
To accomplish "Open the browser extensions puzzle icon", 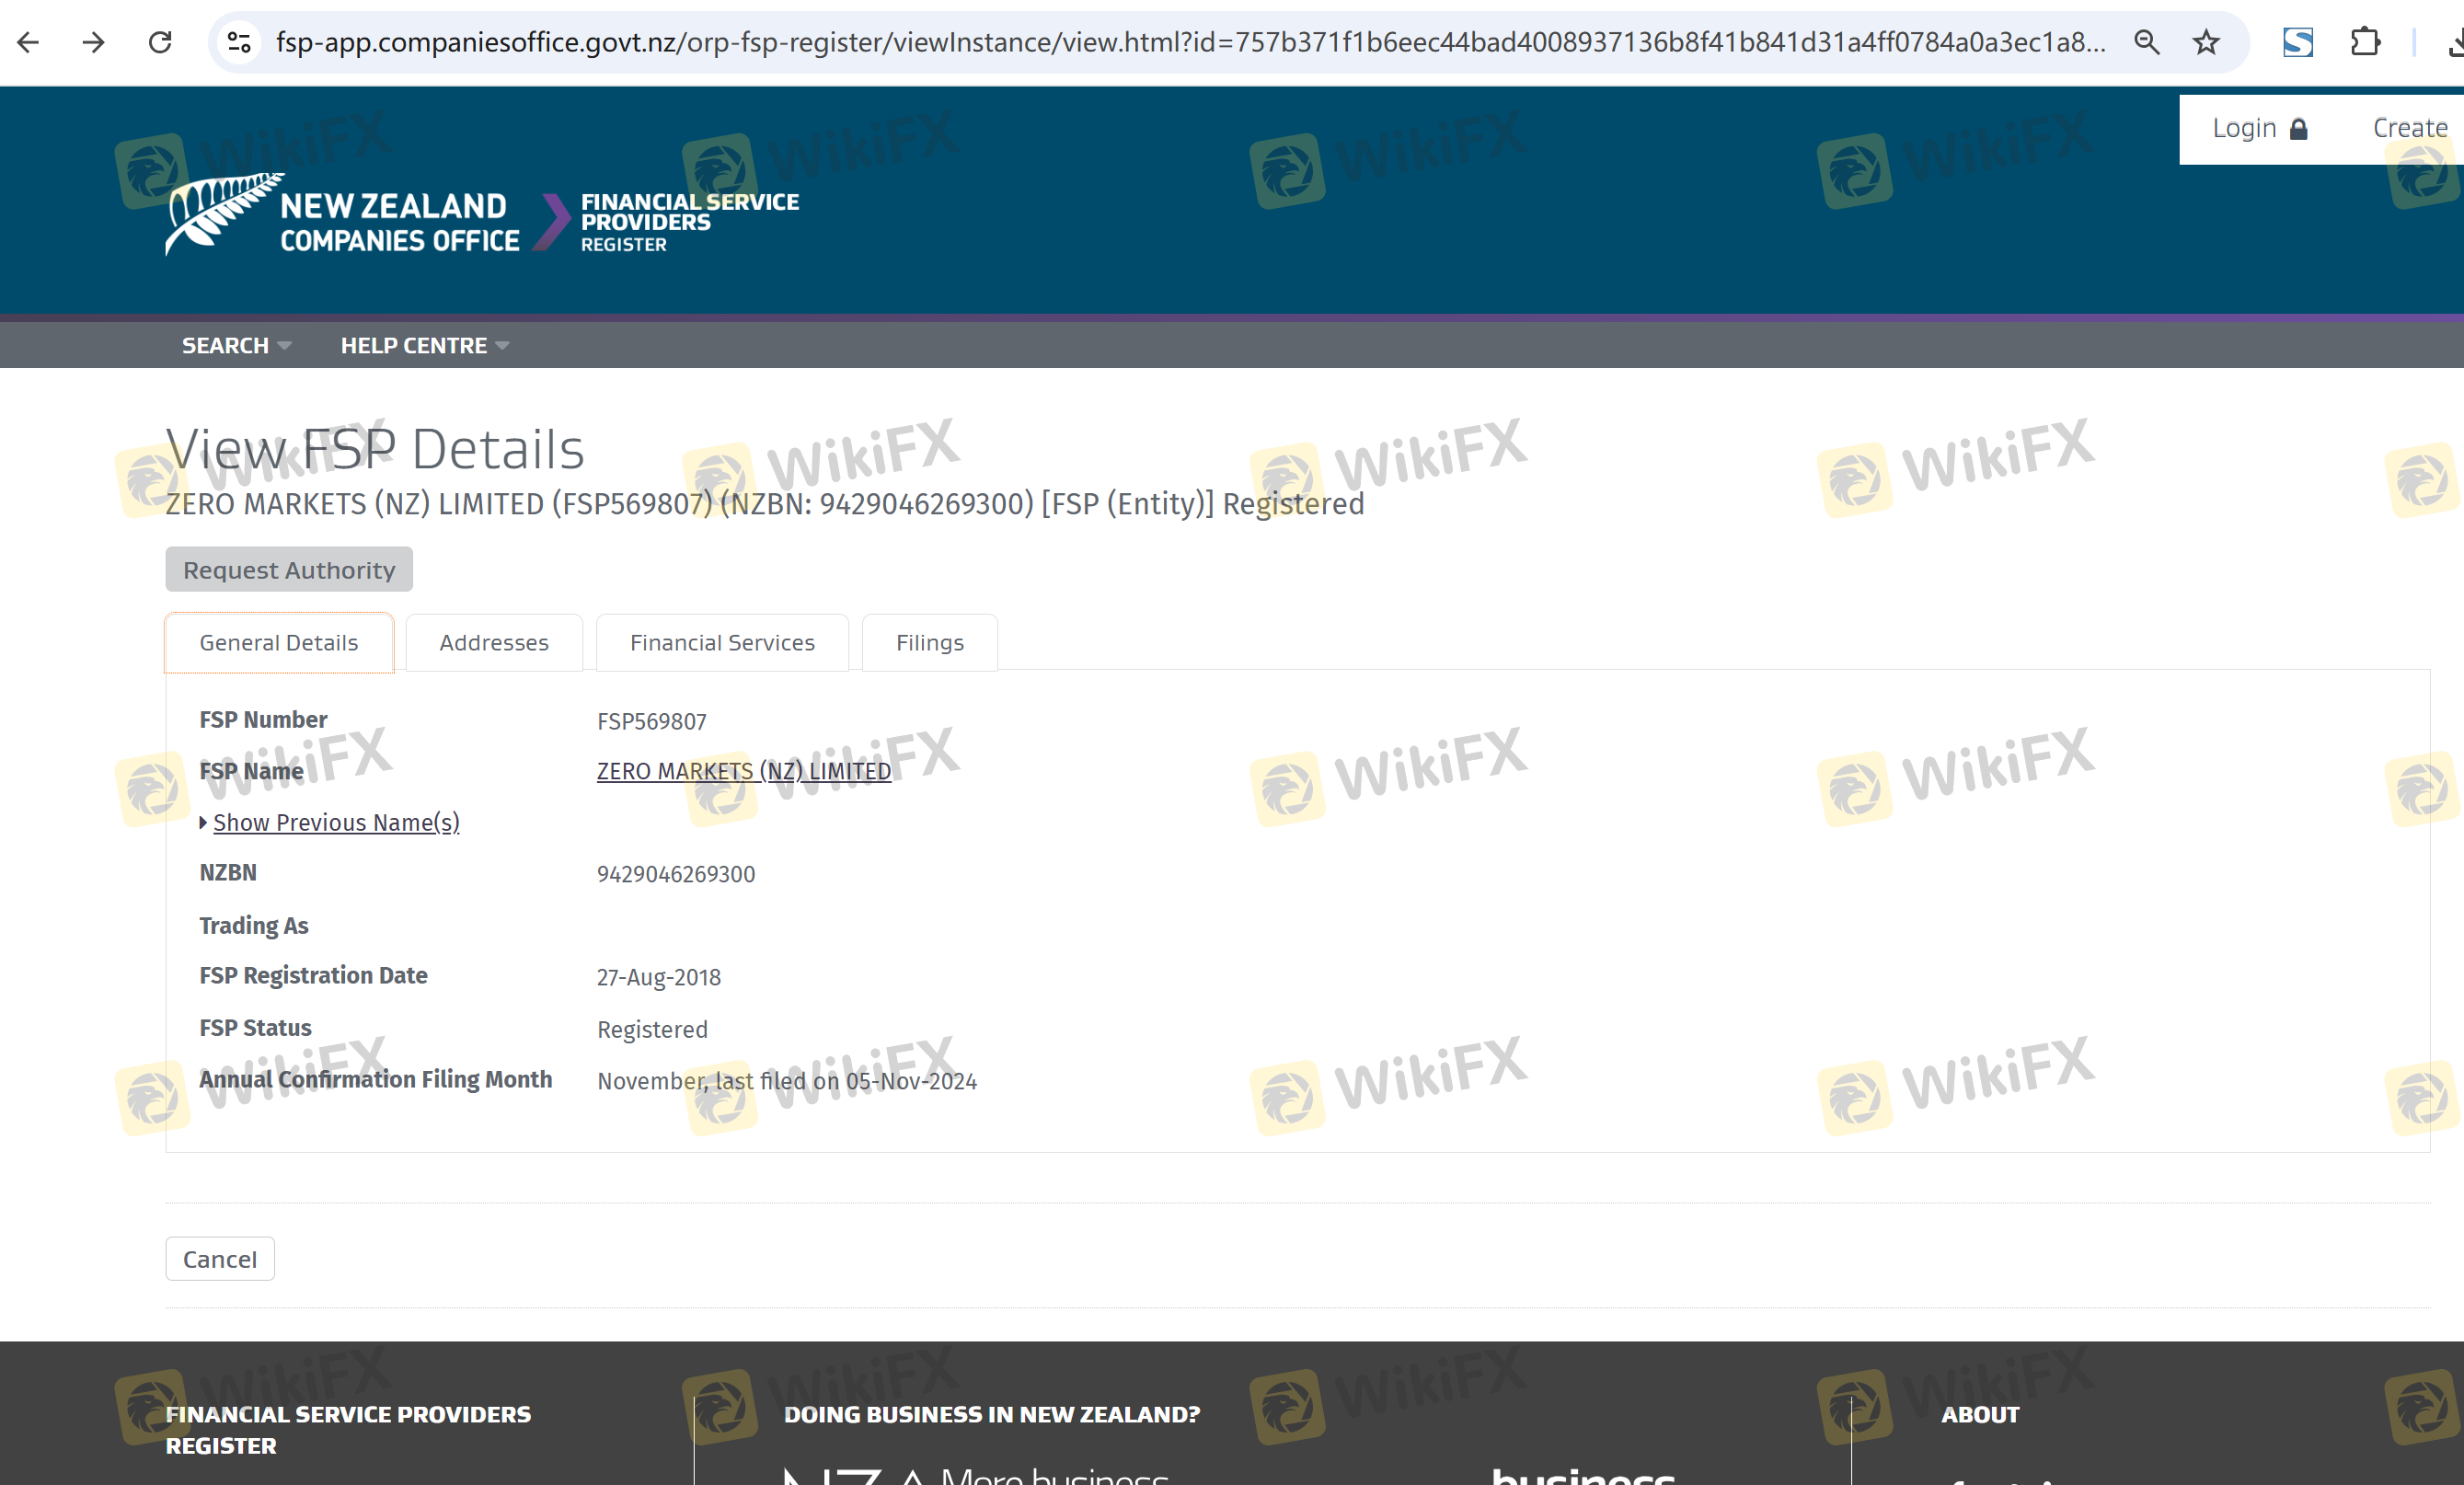I will pos(2365,42).
